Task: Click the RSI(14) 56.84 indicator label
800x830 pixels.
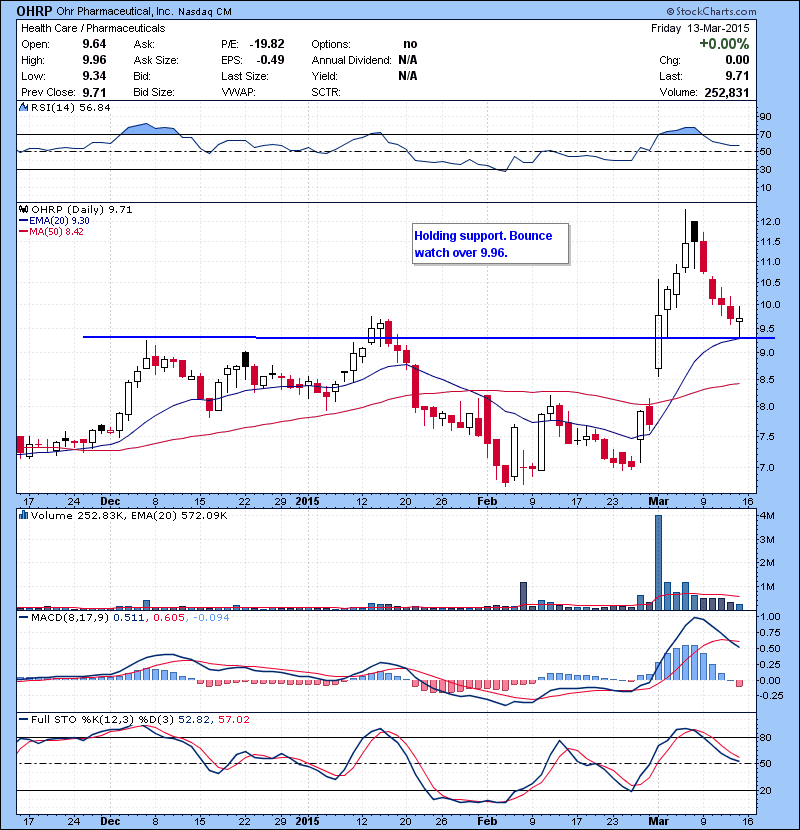Action: point(70,107)
